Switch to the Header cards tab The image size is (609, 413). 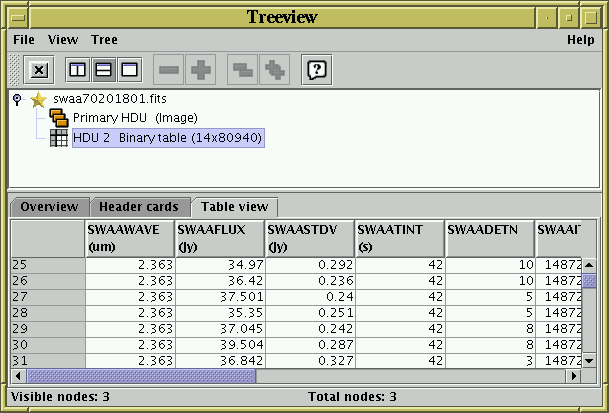[139, 207]
